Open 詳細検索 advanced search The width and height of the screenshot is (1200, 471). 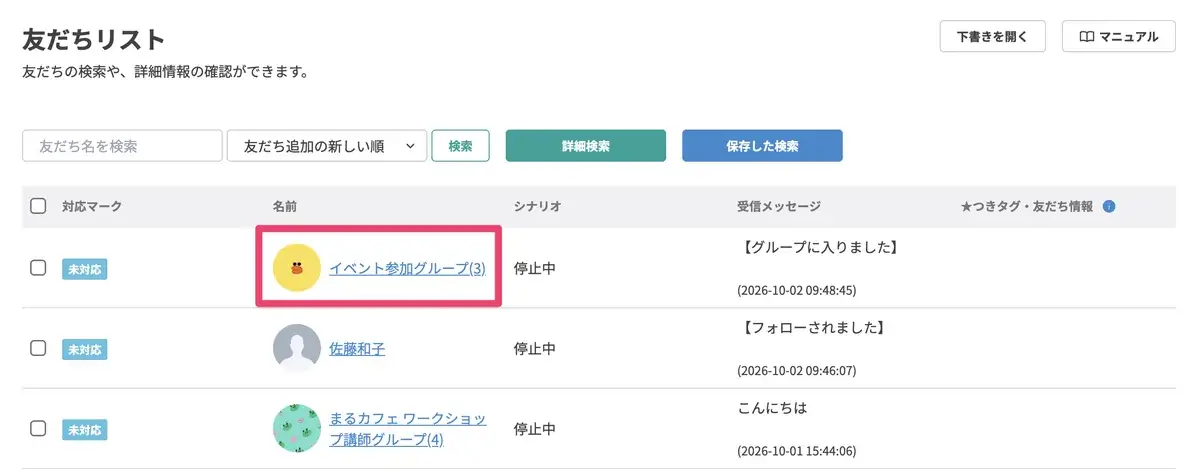point(586,146)
